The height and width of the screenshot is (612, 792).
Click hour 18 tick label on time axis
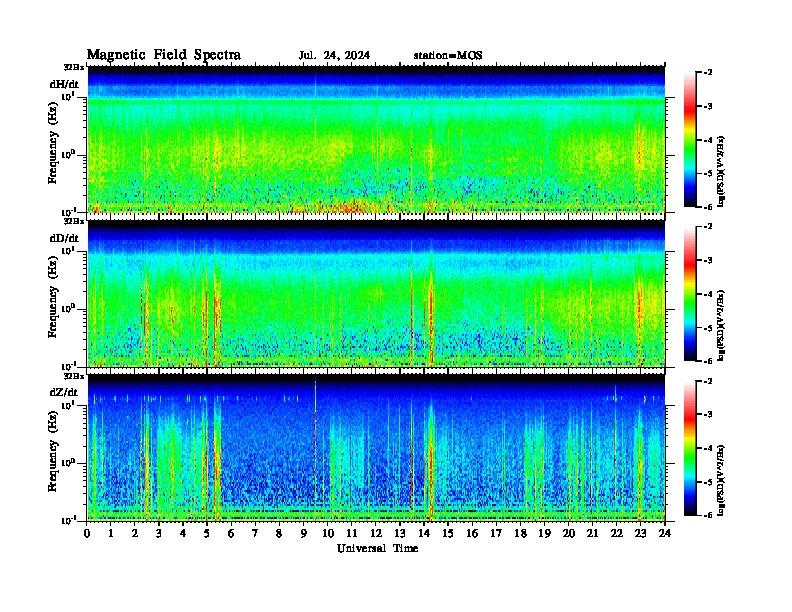click(520, 534)
